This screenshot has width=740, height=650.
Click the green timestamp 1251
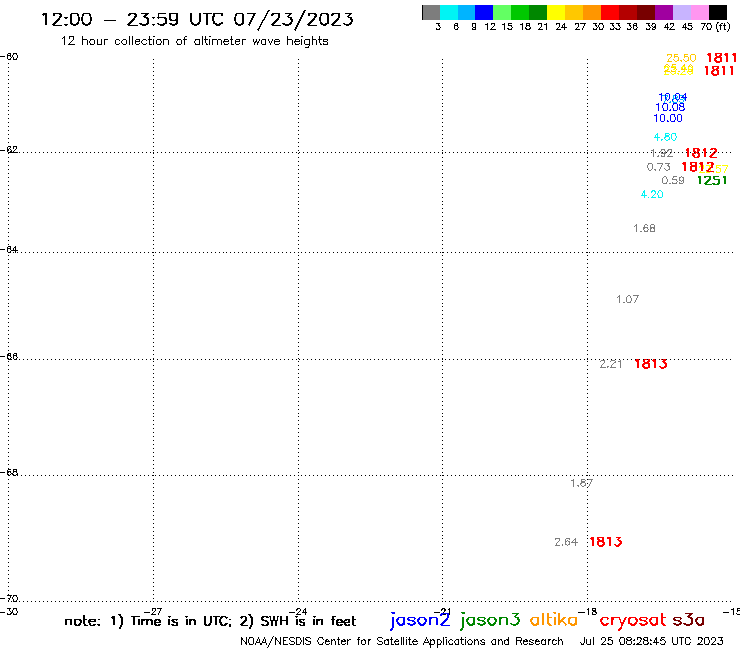(712, 180)
